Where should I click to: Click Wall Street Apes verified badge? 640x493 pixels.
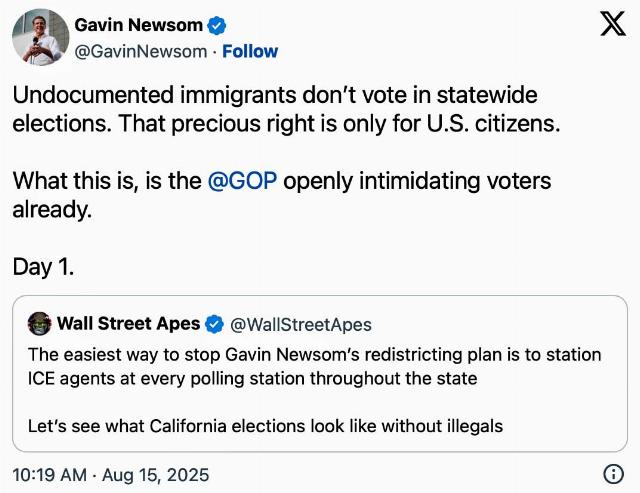pyautogui.click(x=214, y=324)
